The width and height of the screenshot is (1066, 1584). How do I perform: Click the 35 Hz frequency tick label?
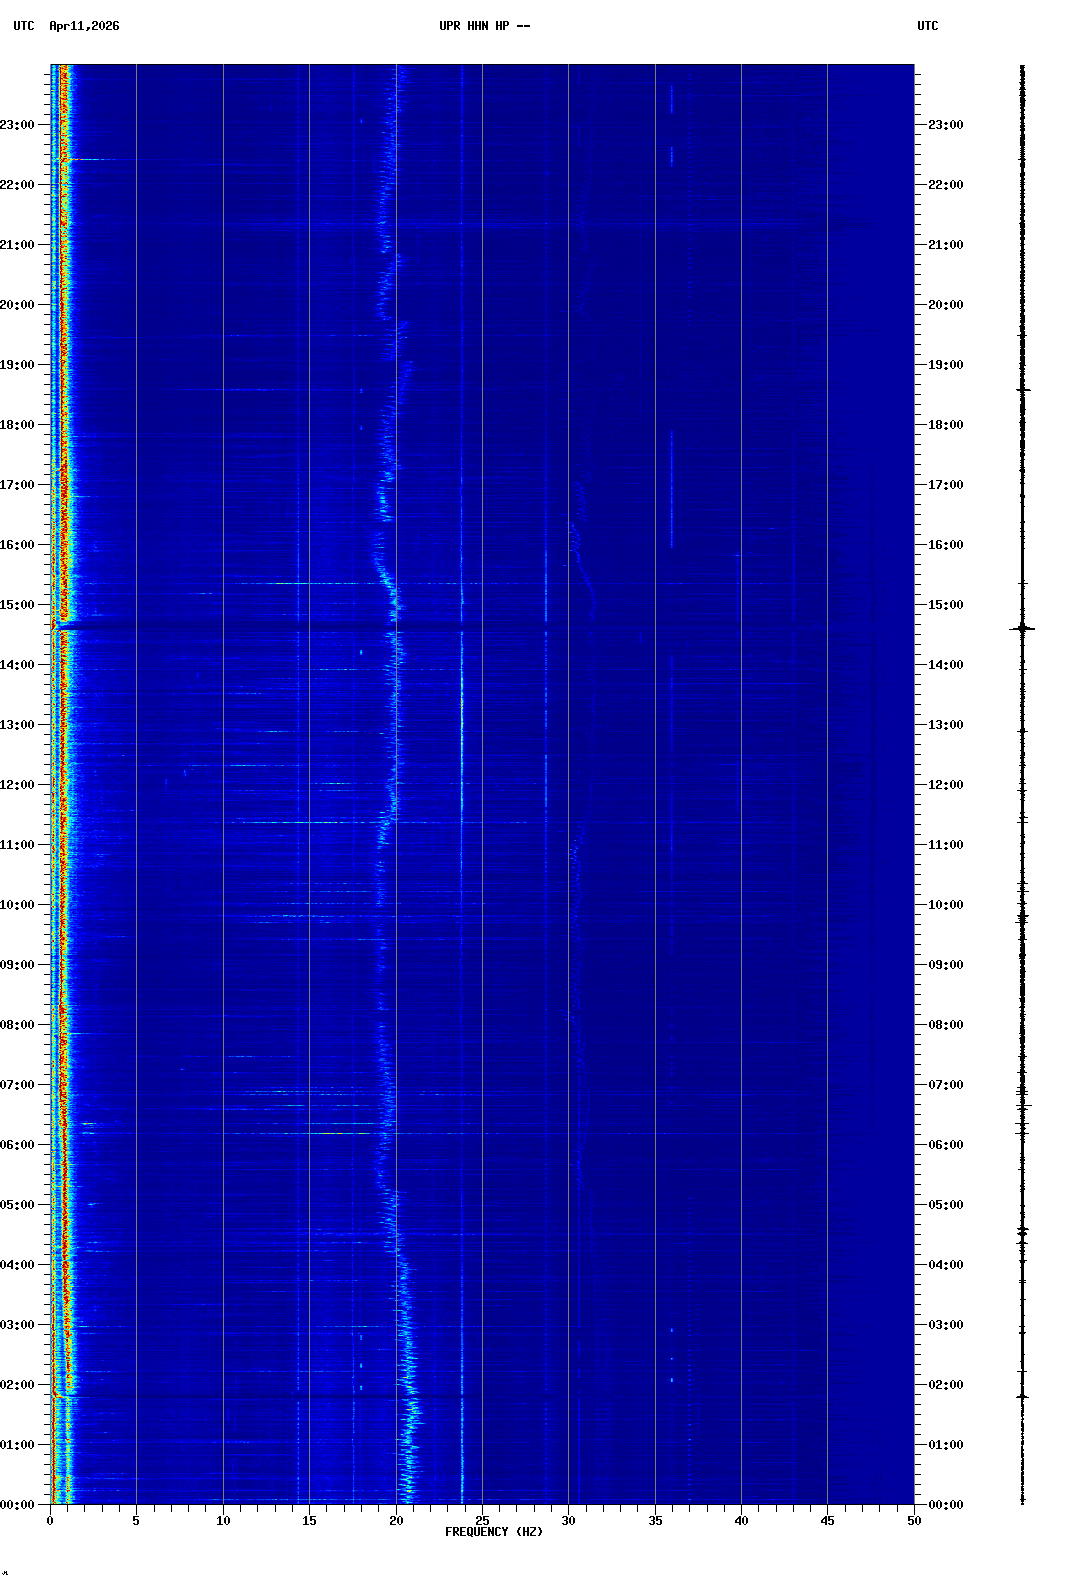655,1521
